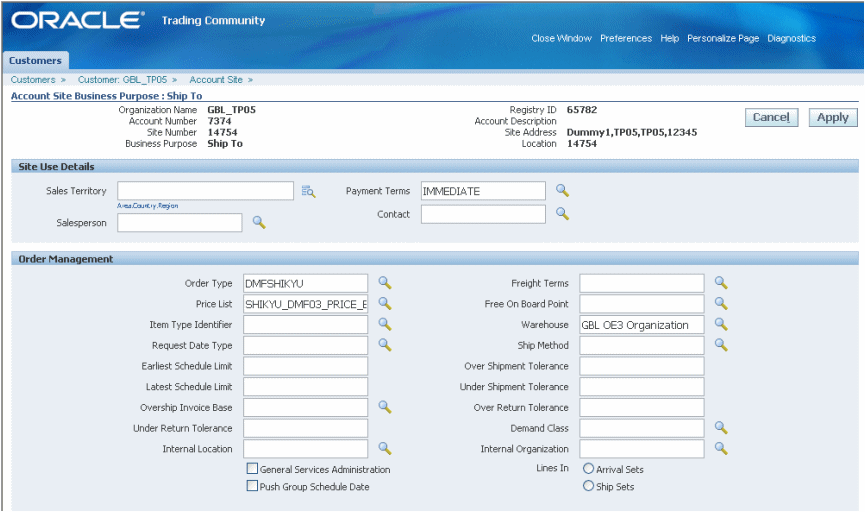The image size is (865, 512).
Task: Open Personalize Page link
Action: pyautogui.click(x=723, y=39)
